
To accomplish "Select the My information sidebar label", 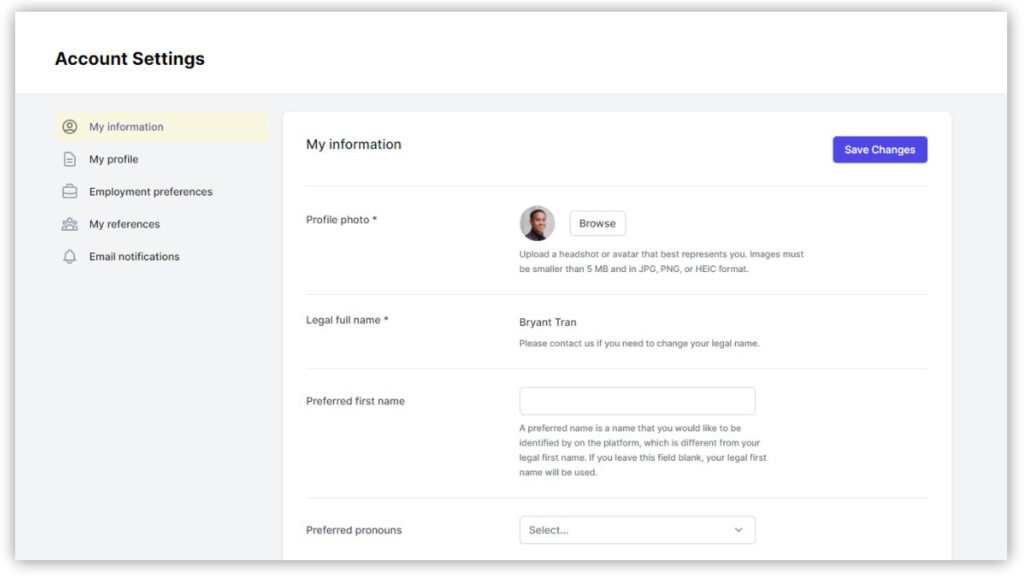I will 126,127.
